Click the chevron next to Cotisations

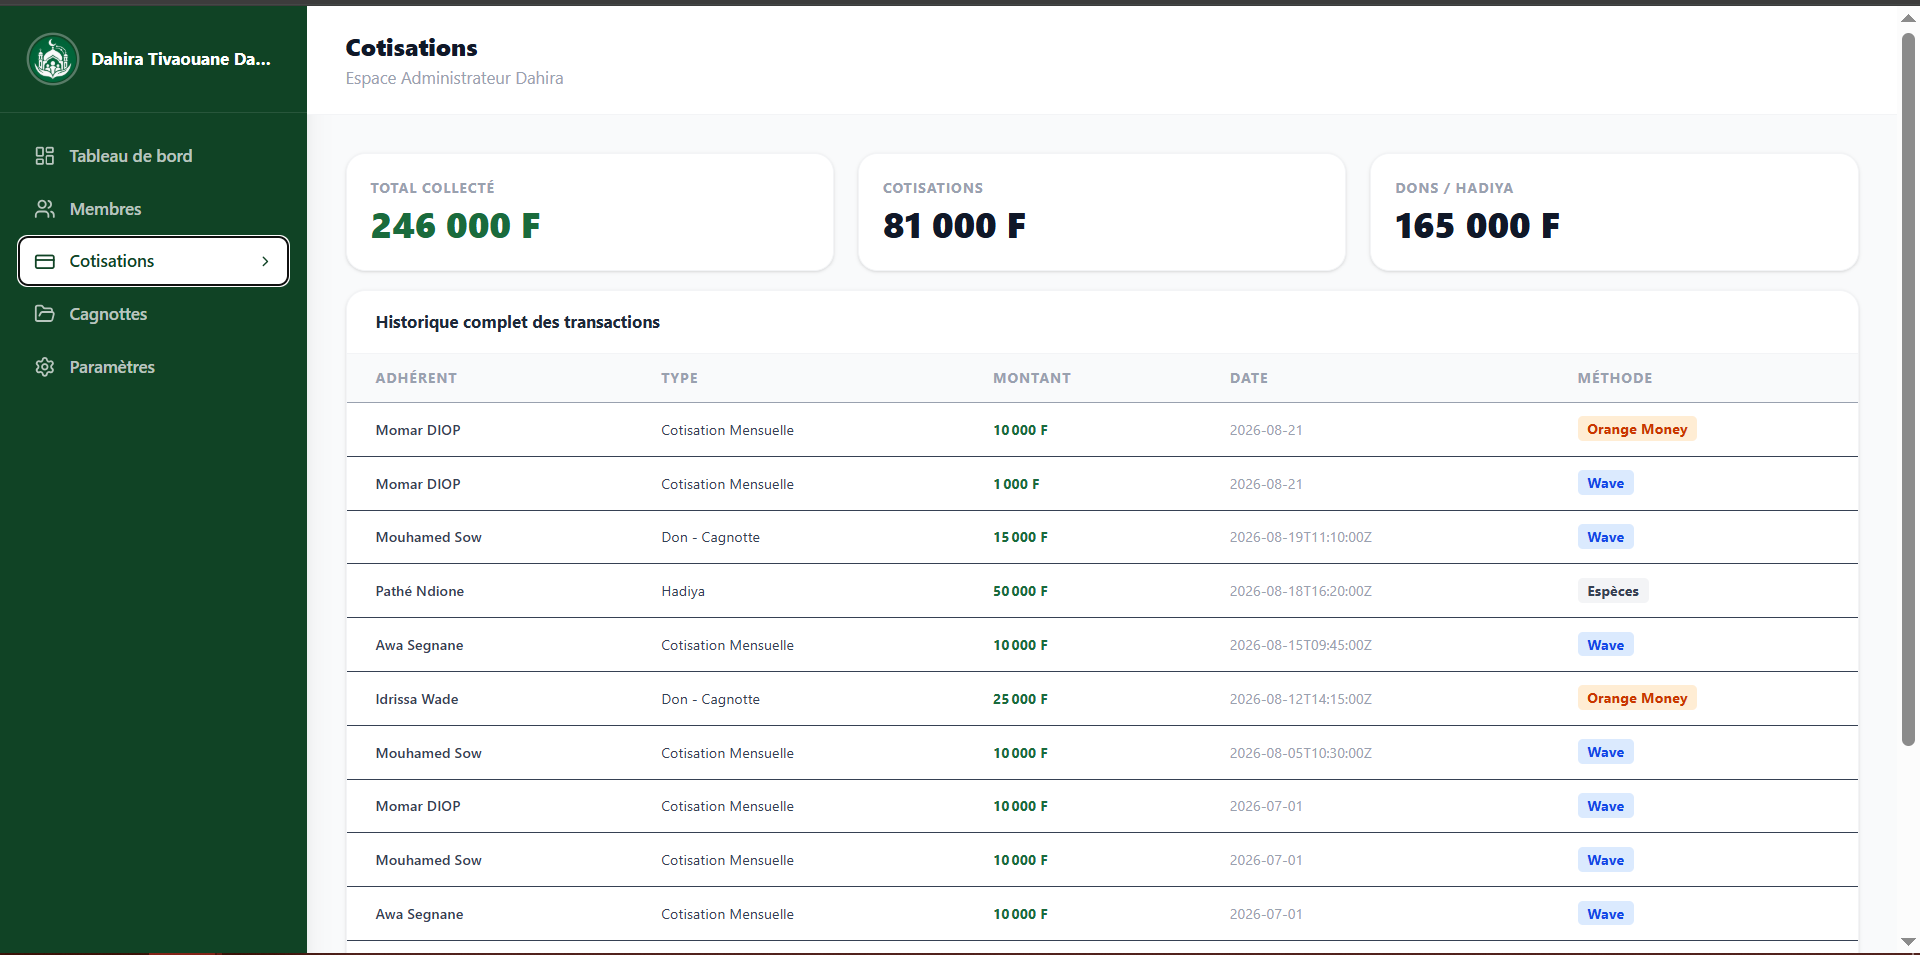[x=265, y=261]
